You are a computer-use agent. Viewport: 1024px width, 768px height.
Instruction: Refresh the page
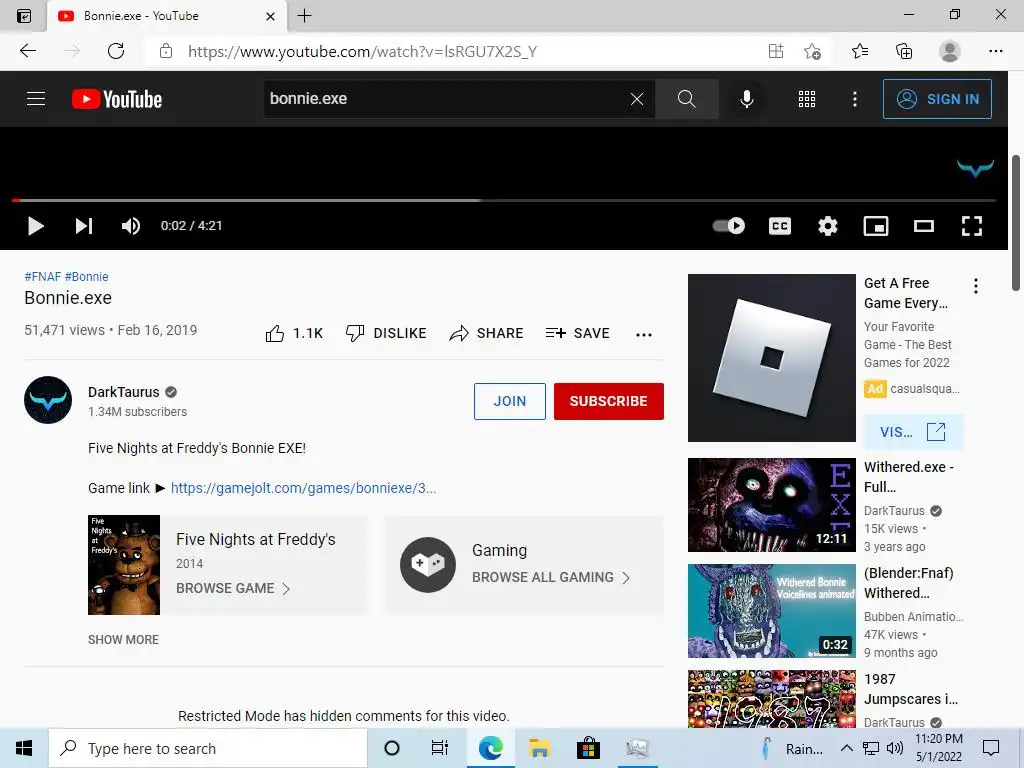pos(116,51)
